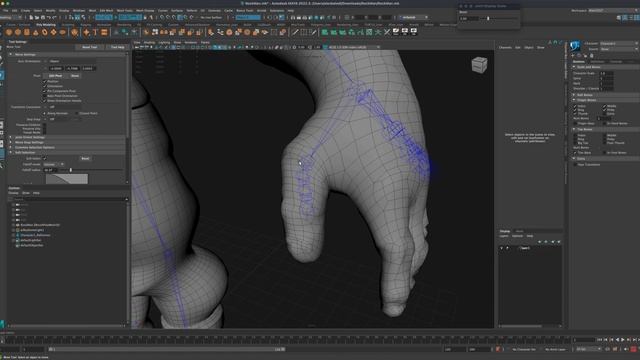Screen dimensions: 640x360
Task: Click the HumanIK character logo icon
Action: (x=575, y=45)
